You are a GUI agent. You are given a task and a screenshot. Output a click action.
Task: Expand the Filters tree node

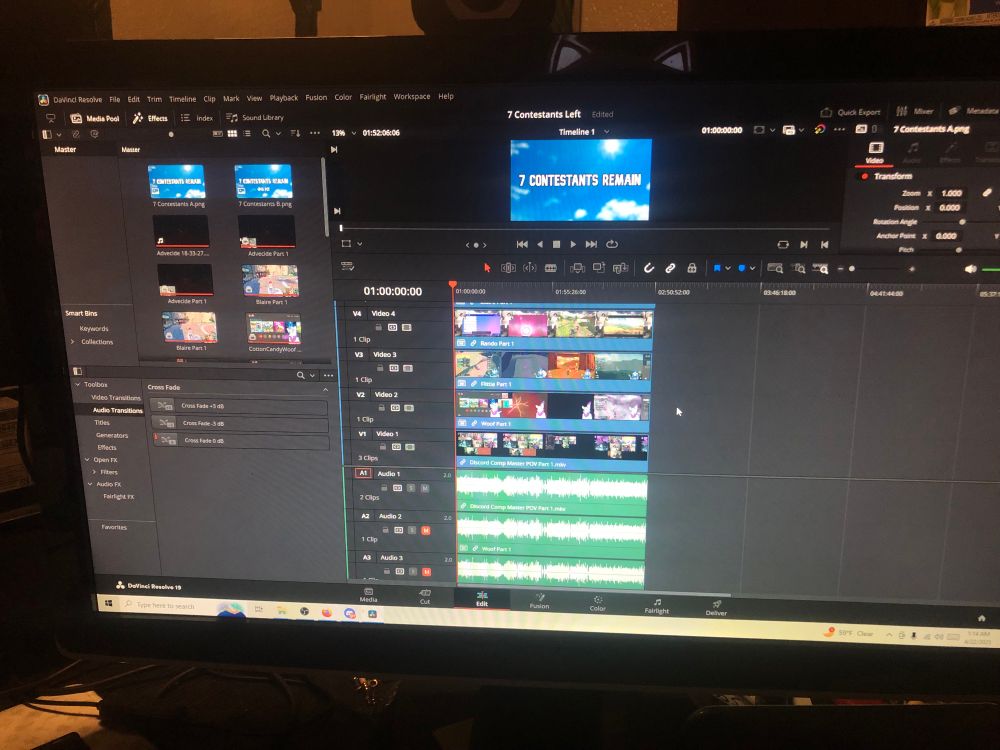pyautogui.click(x=94, y=472)
